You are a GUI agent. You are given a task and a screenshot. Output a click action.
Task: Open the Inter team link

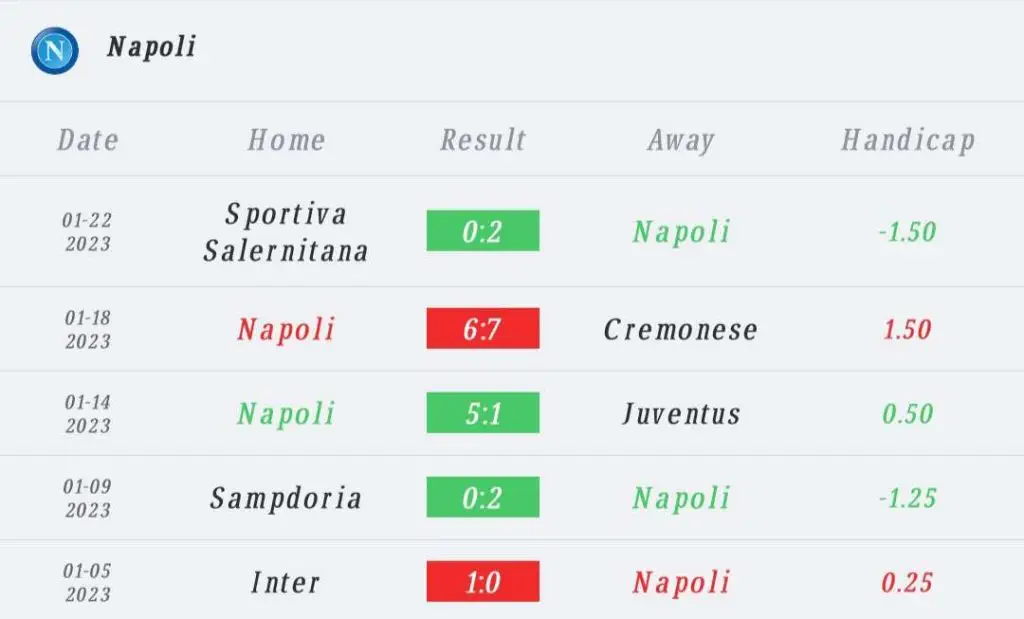pos(286,582)
